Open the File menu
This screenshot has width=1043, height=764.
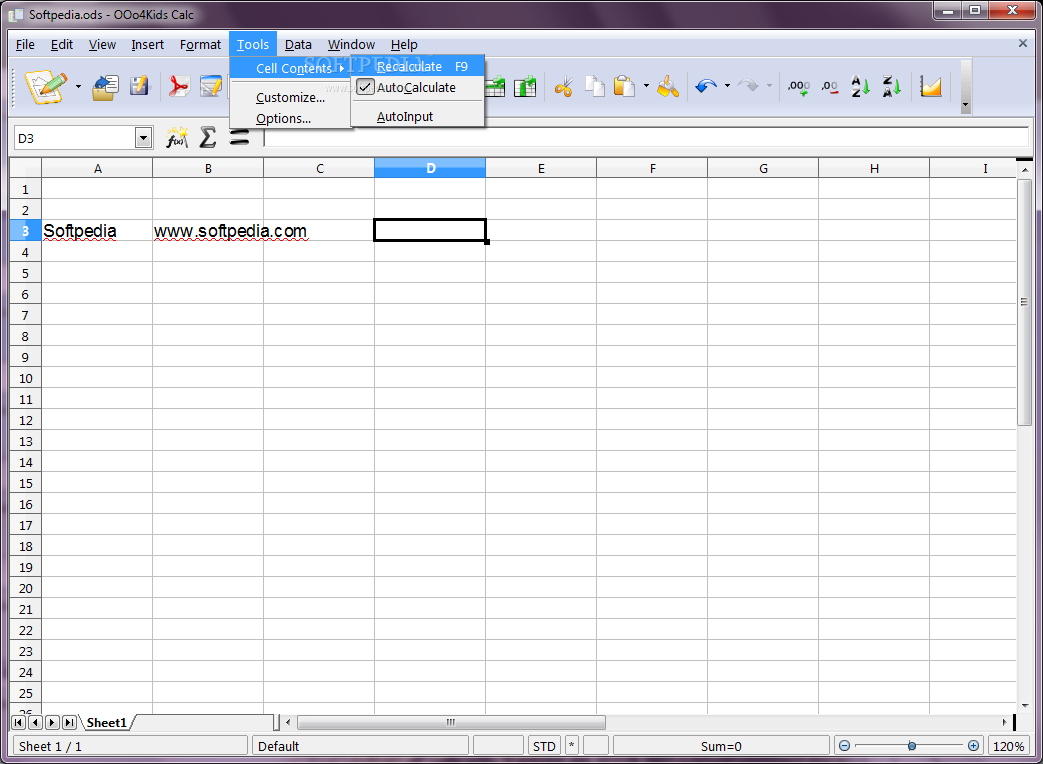(25, 45)
